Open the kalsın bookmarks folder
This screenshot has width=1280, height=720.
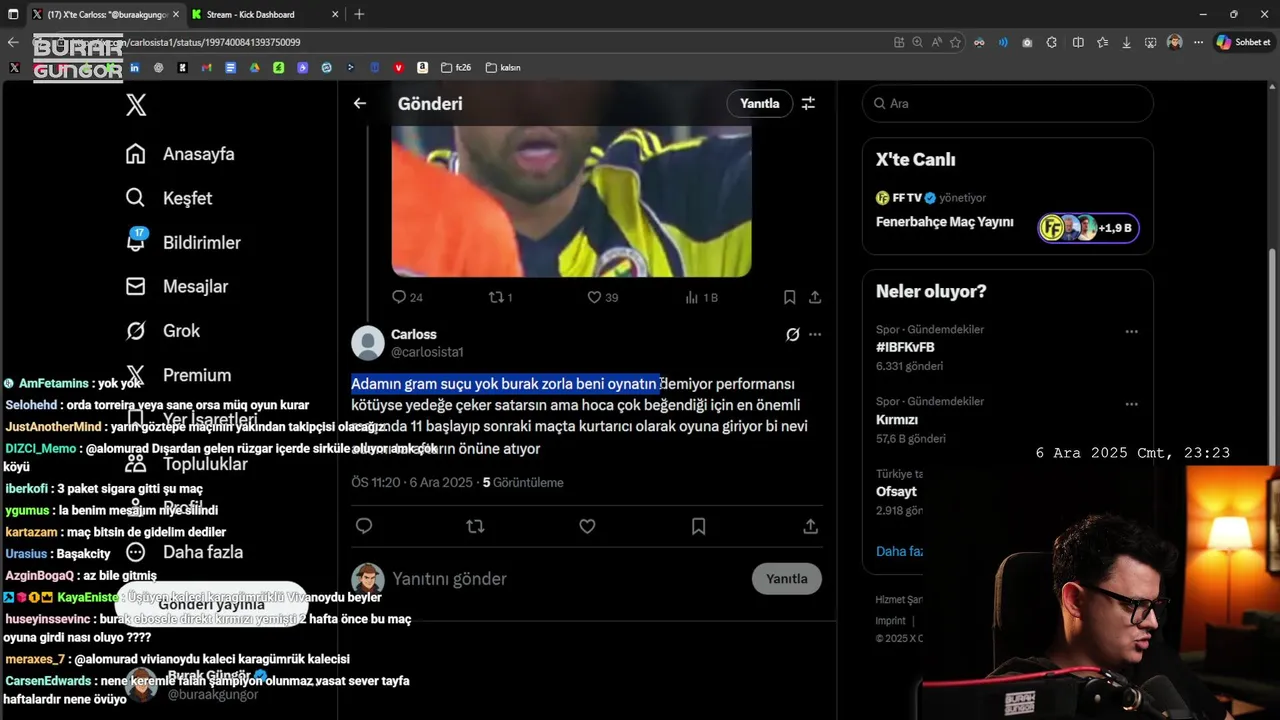(503, 68)
